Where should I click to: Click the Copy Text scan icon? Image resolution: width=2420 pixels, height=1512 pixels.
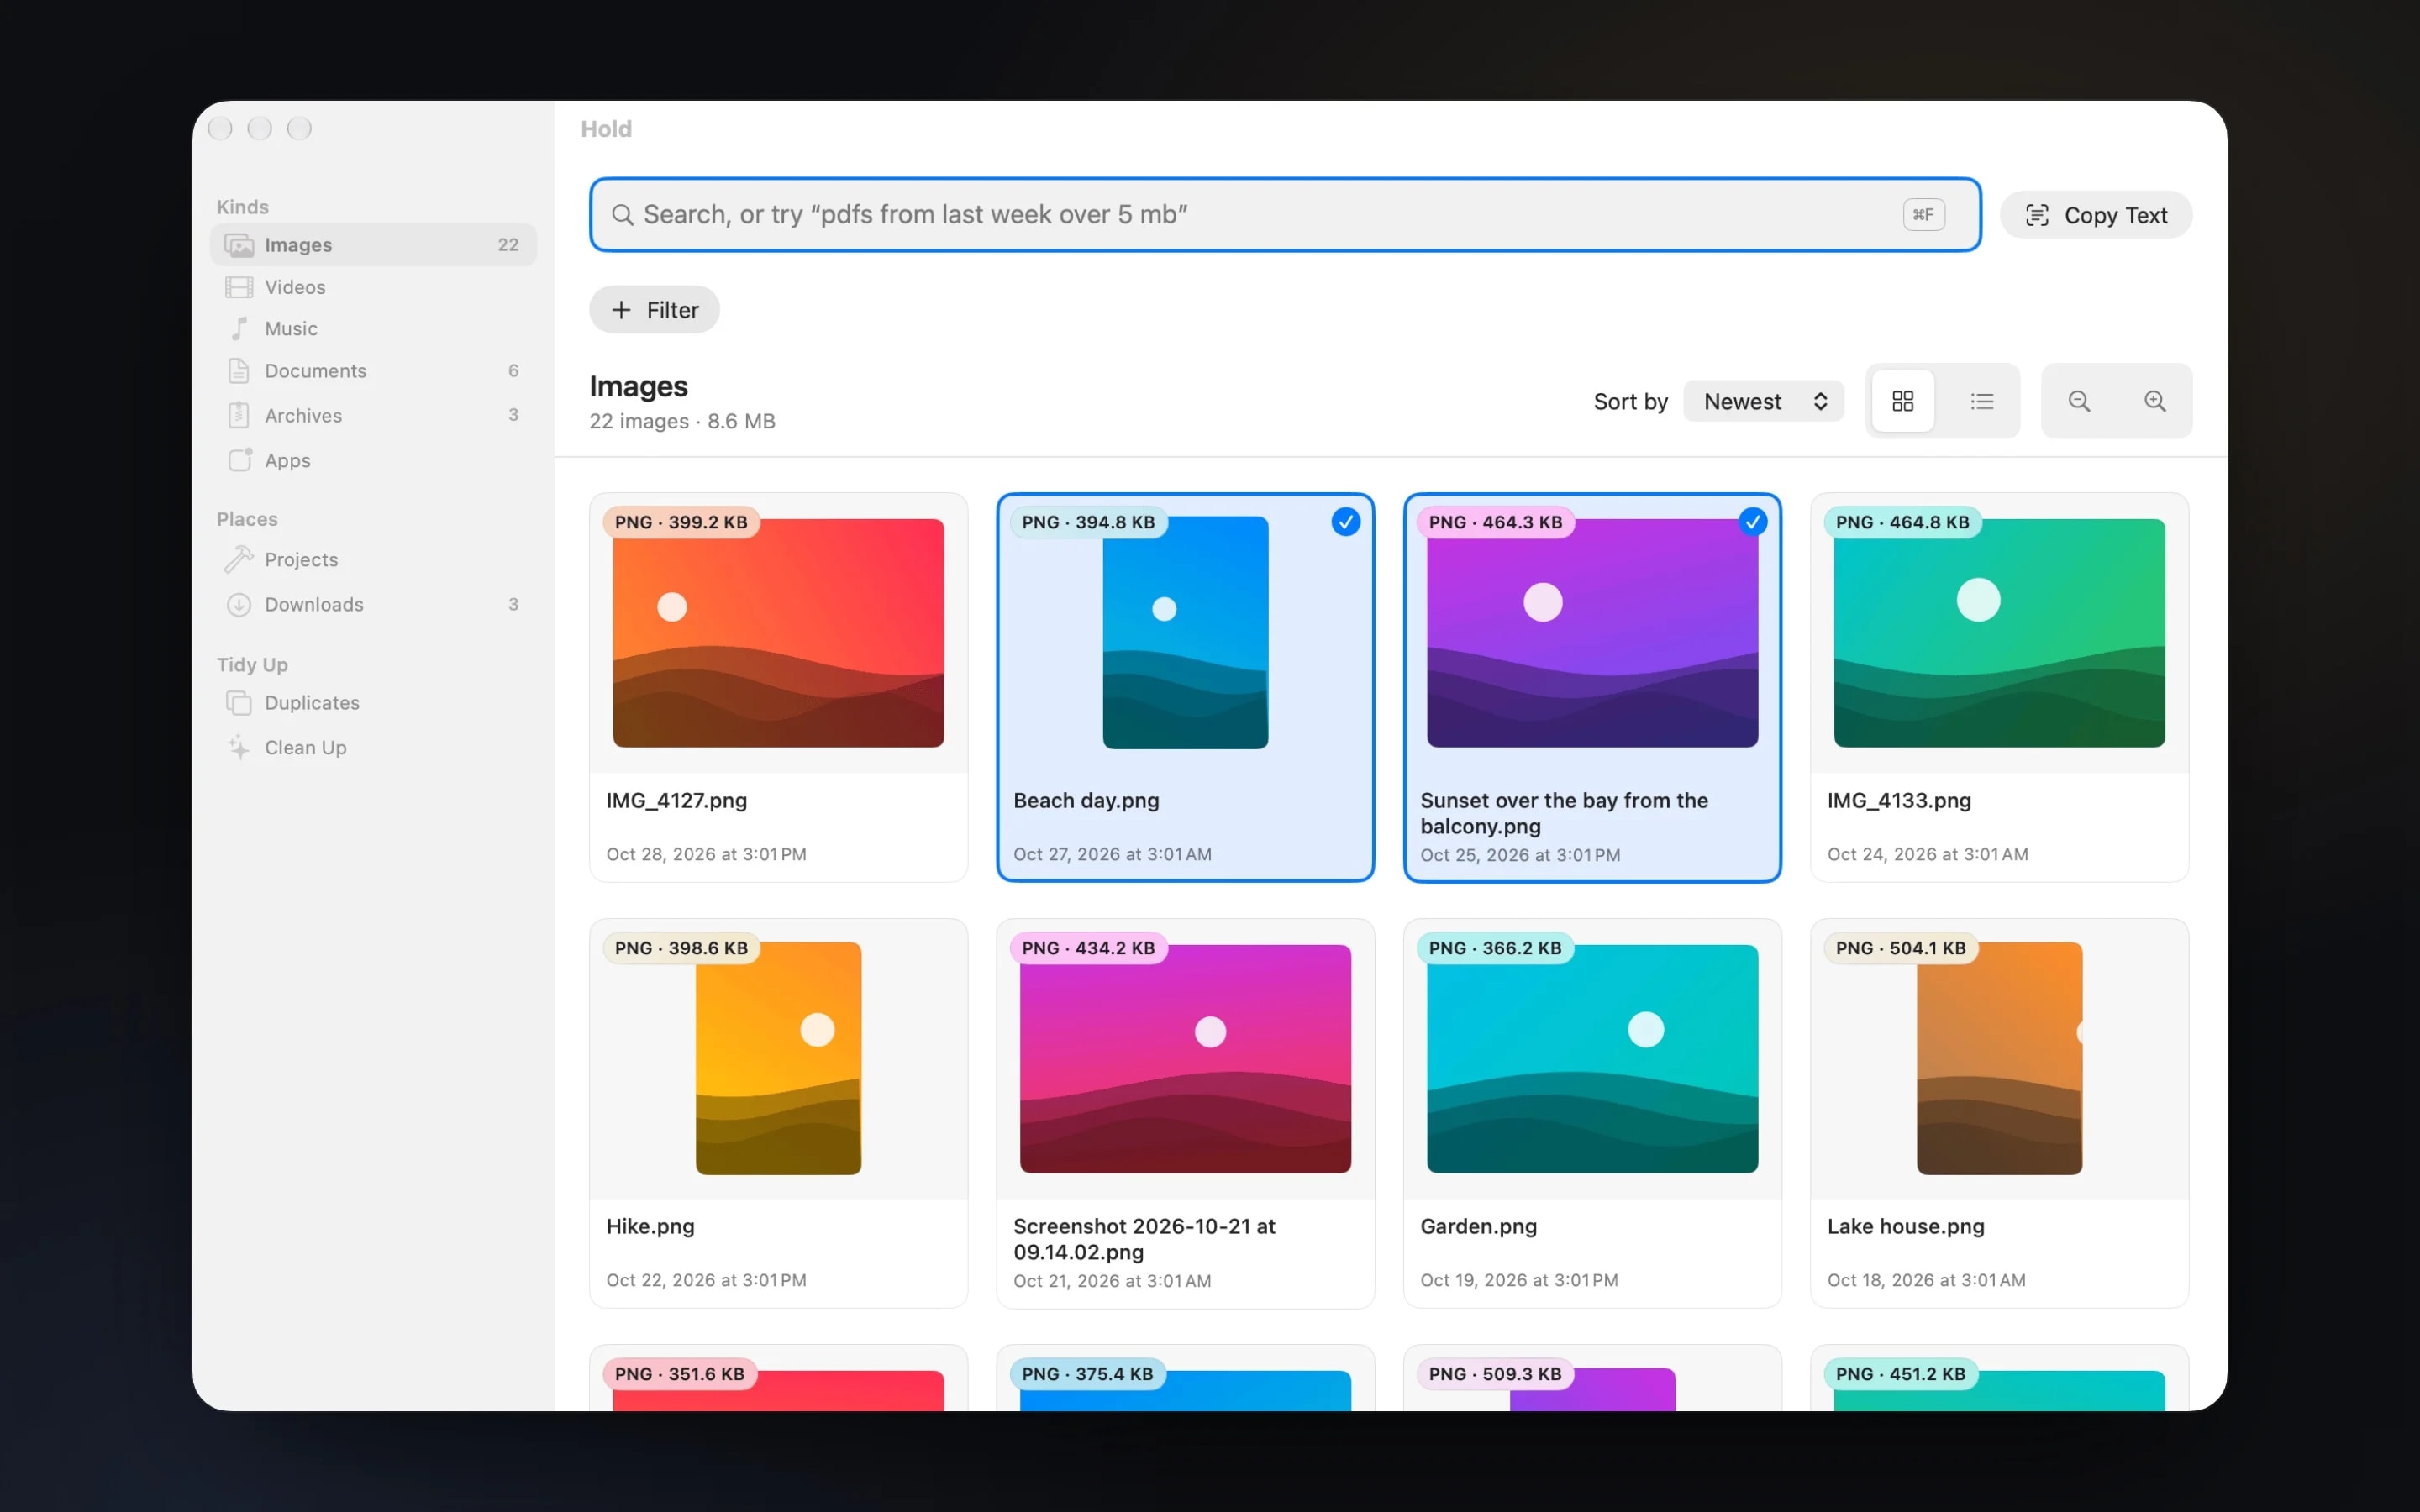point(2037,215)
